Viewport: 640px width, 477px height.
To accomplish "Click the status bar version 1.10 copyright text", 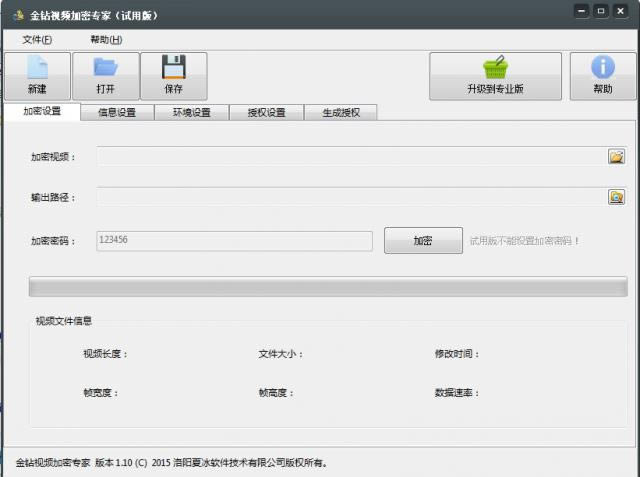I will [171, 463].
